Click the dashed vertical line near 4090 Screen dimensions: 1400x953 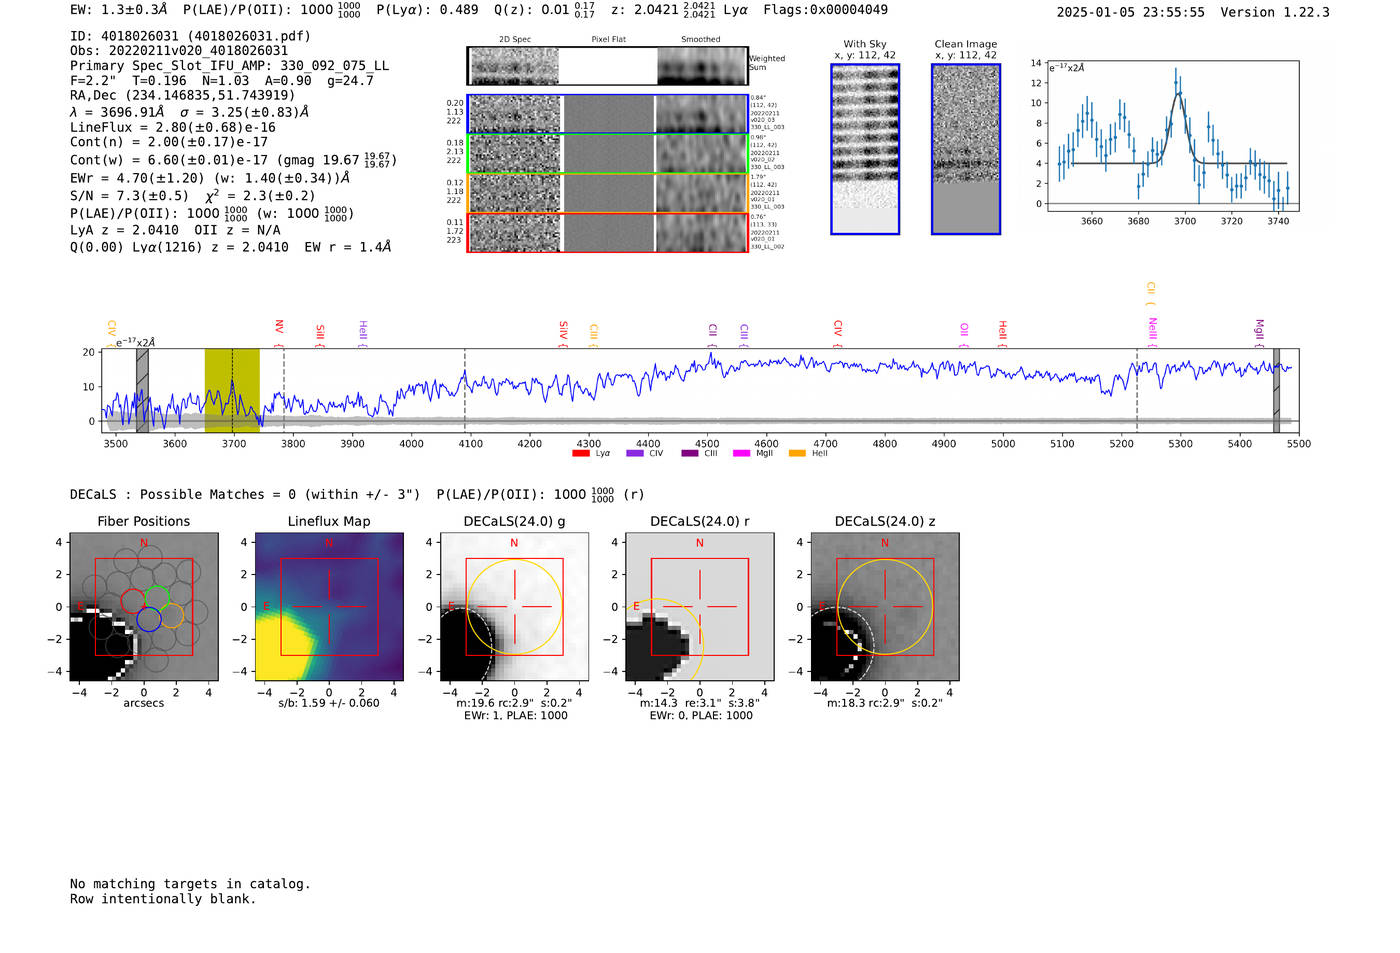coord(465,390)
